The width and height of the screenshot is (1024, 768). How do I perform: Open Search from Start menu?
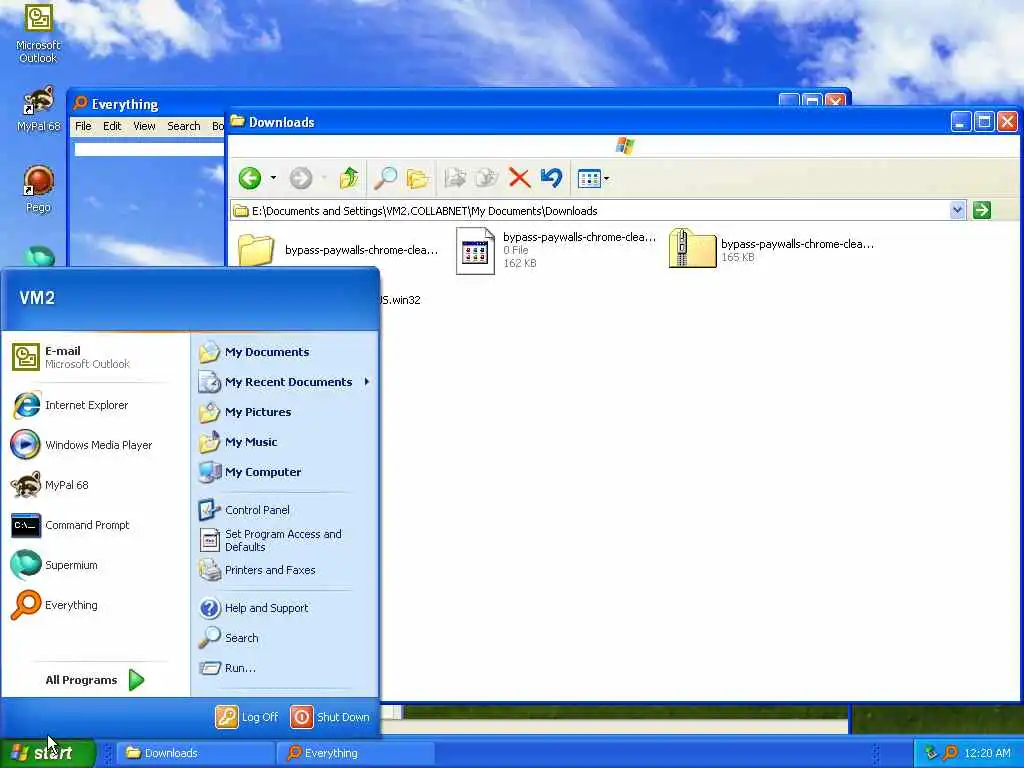tap(285, 638)
